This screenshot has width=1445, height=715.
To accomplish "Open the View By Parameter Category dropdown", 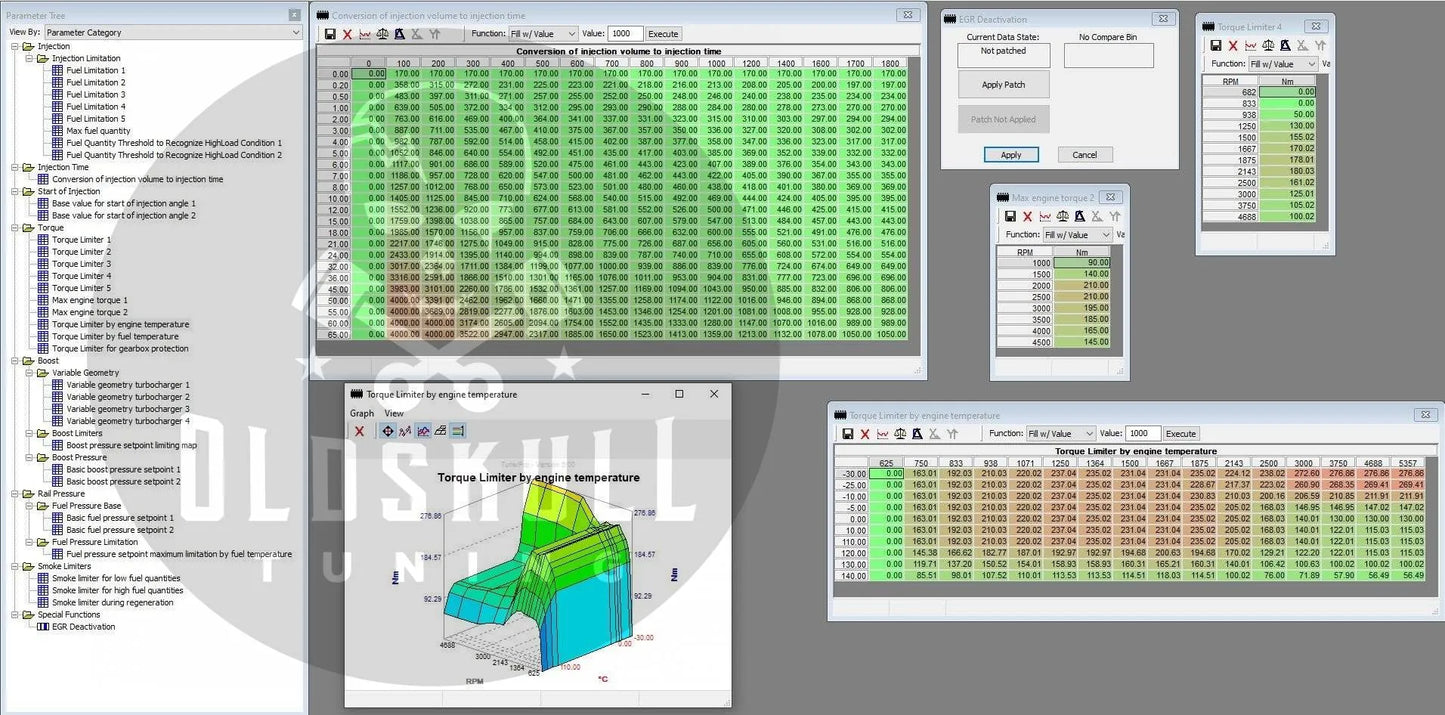I will coord(172,32).
